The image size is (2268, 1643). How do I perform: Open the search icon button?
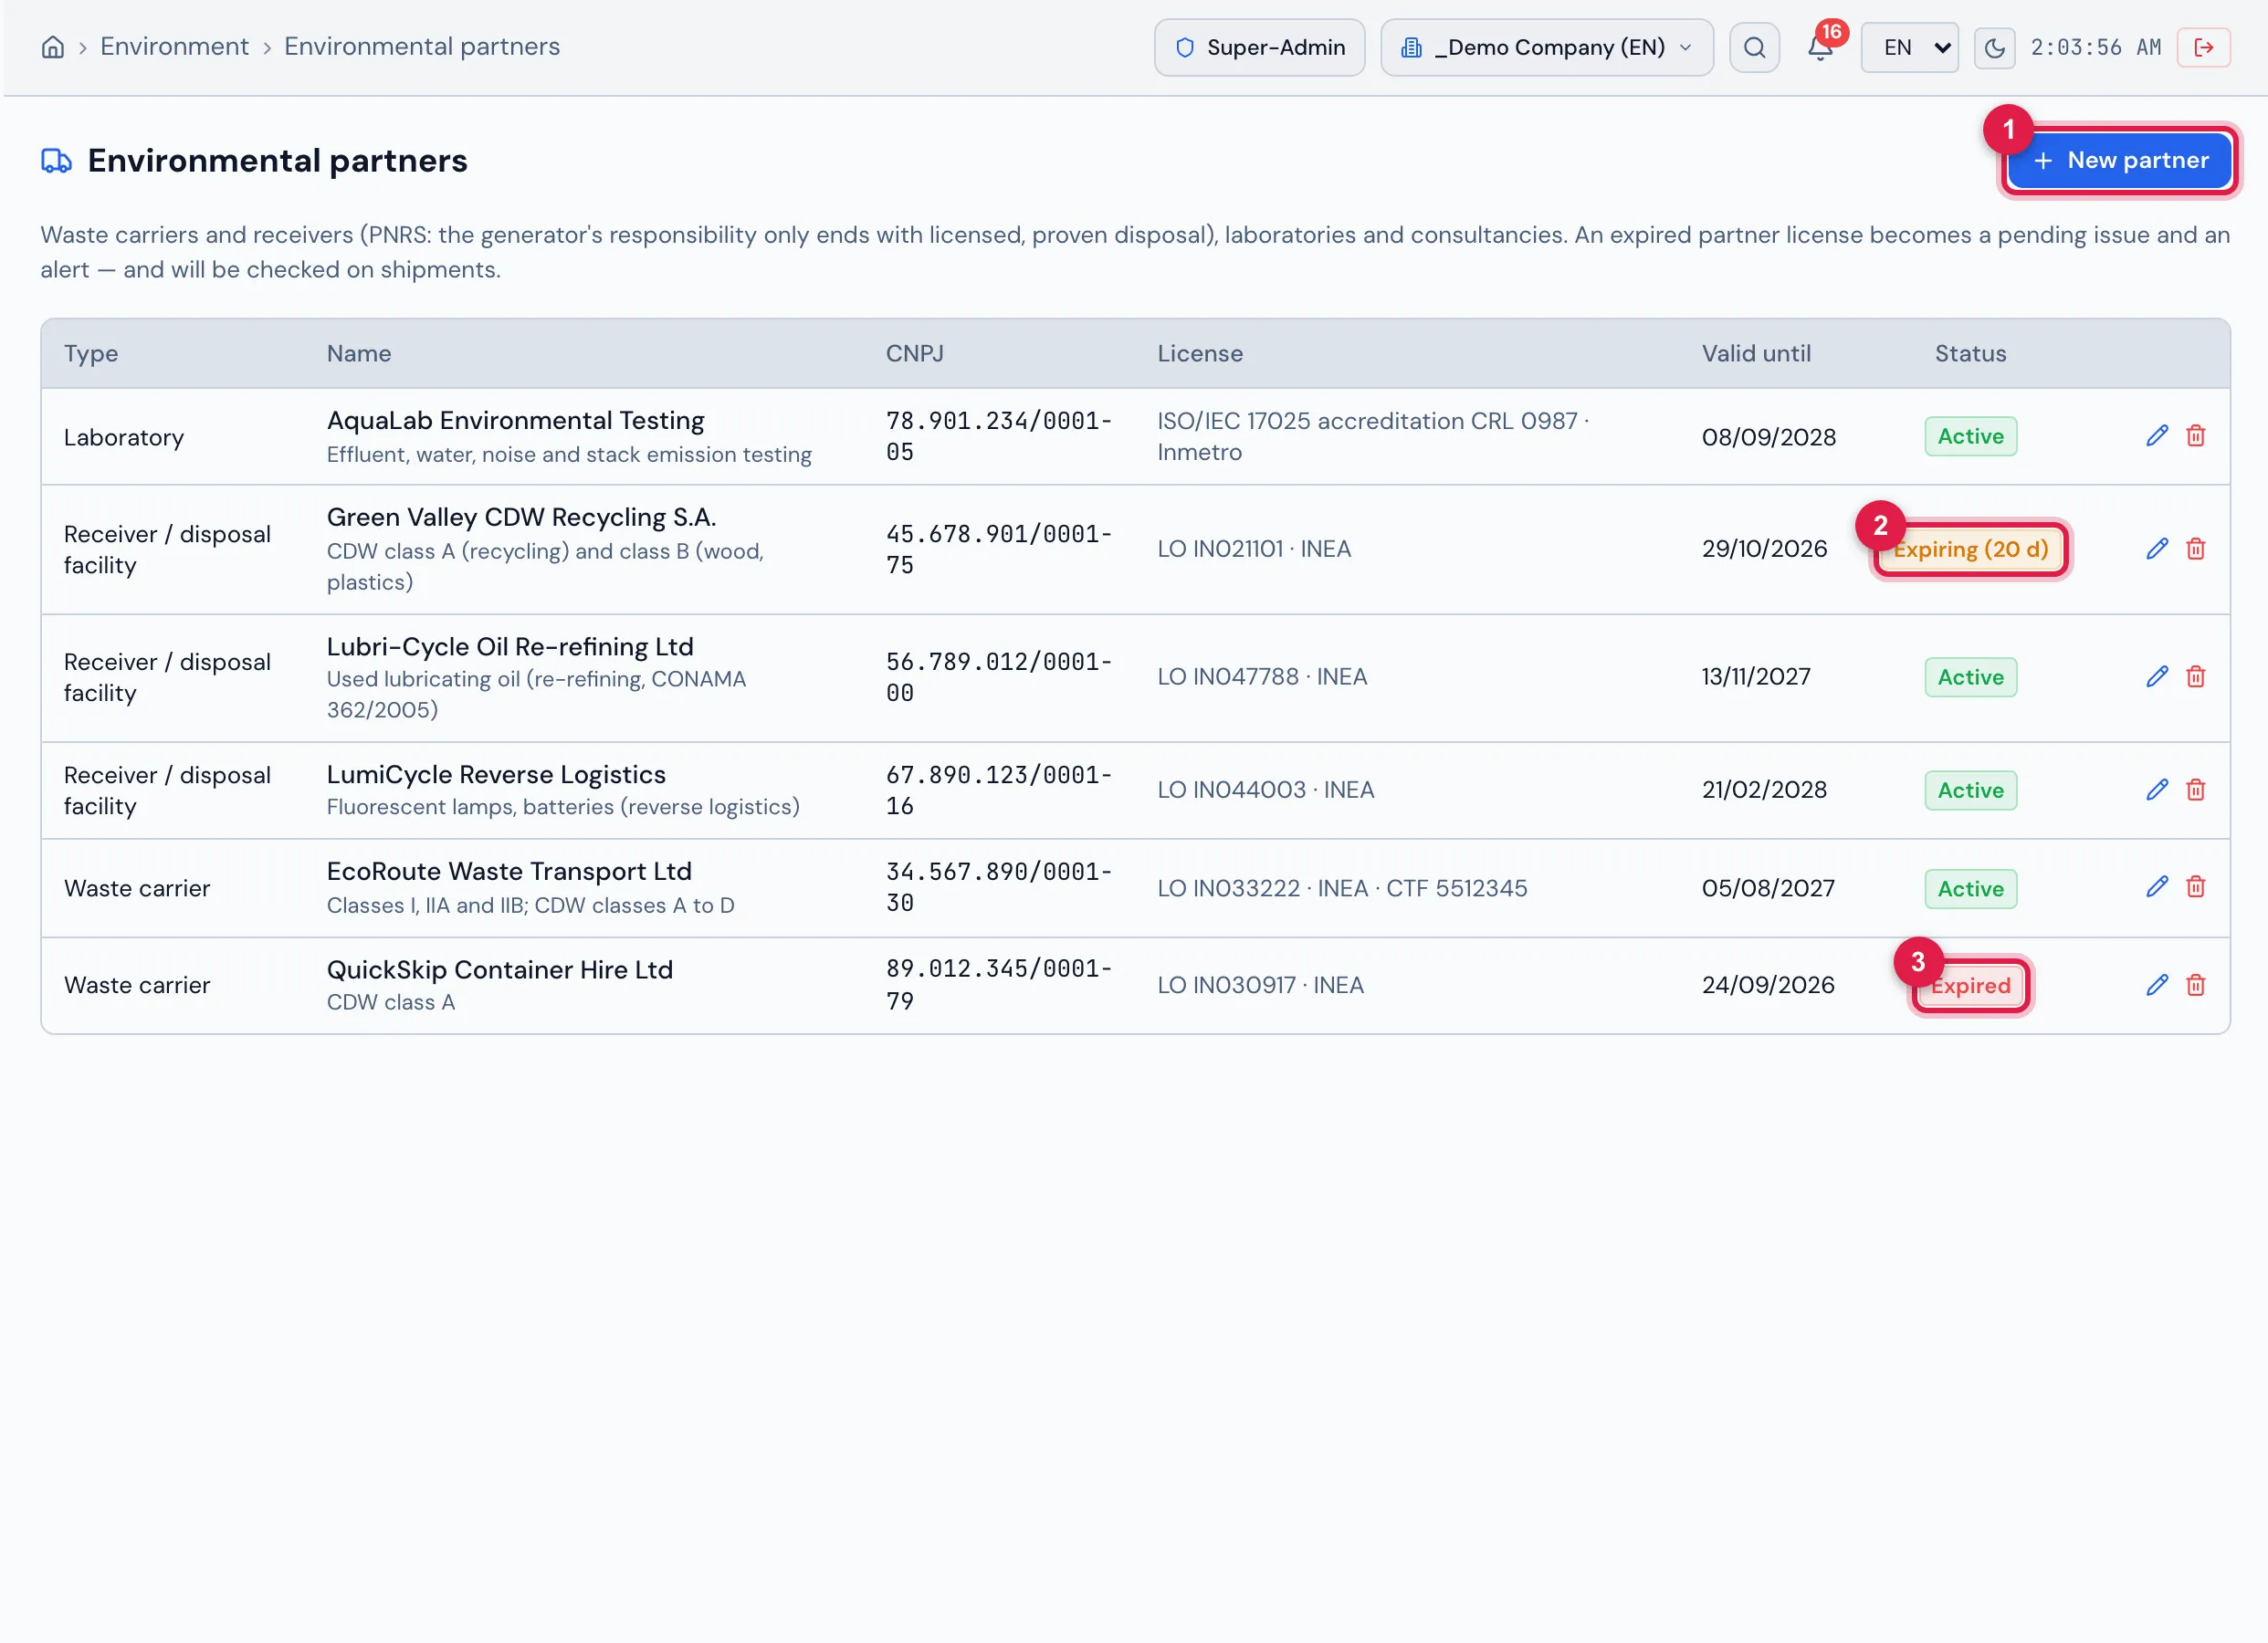point(1754,47)
